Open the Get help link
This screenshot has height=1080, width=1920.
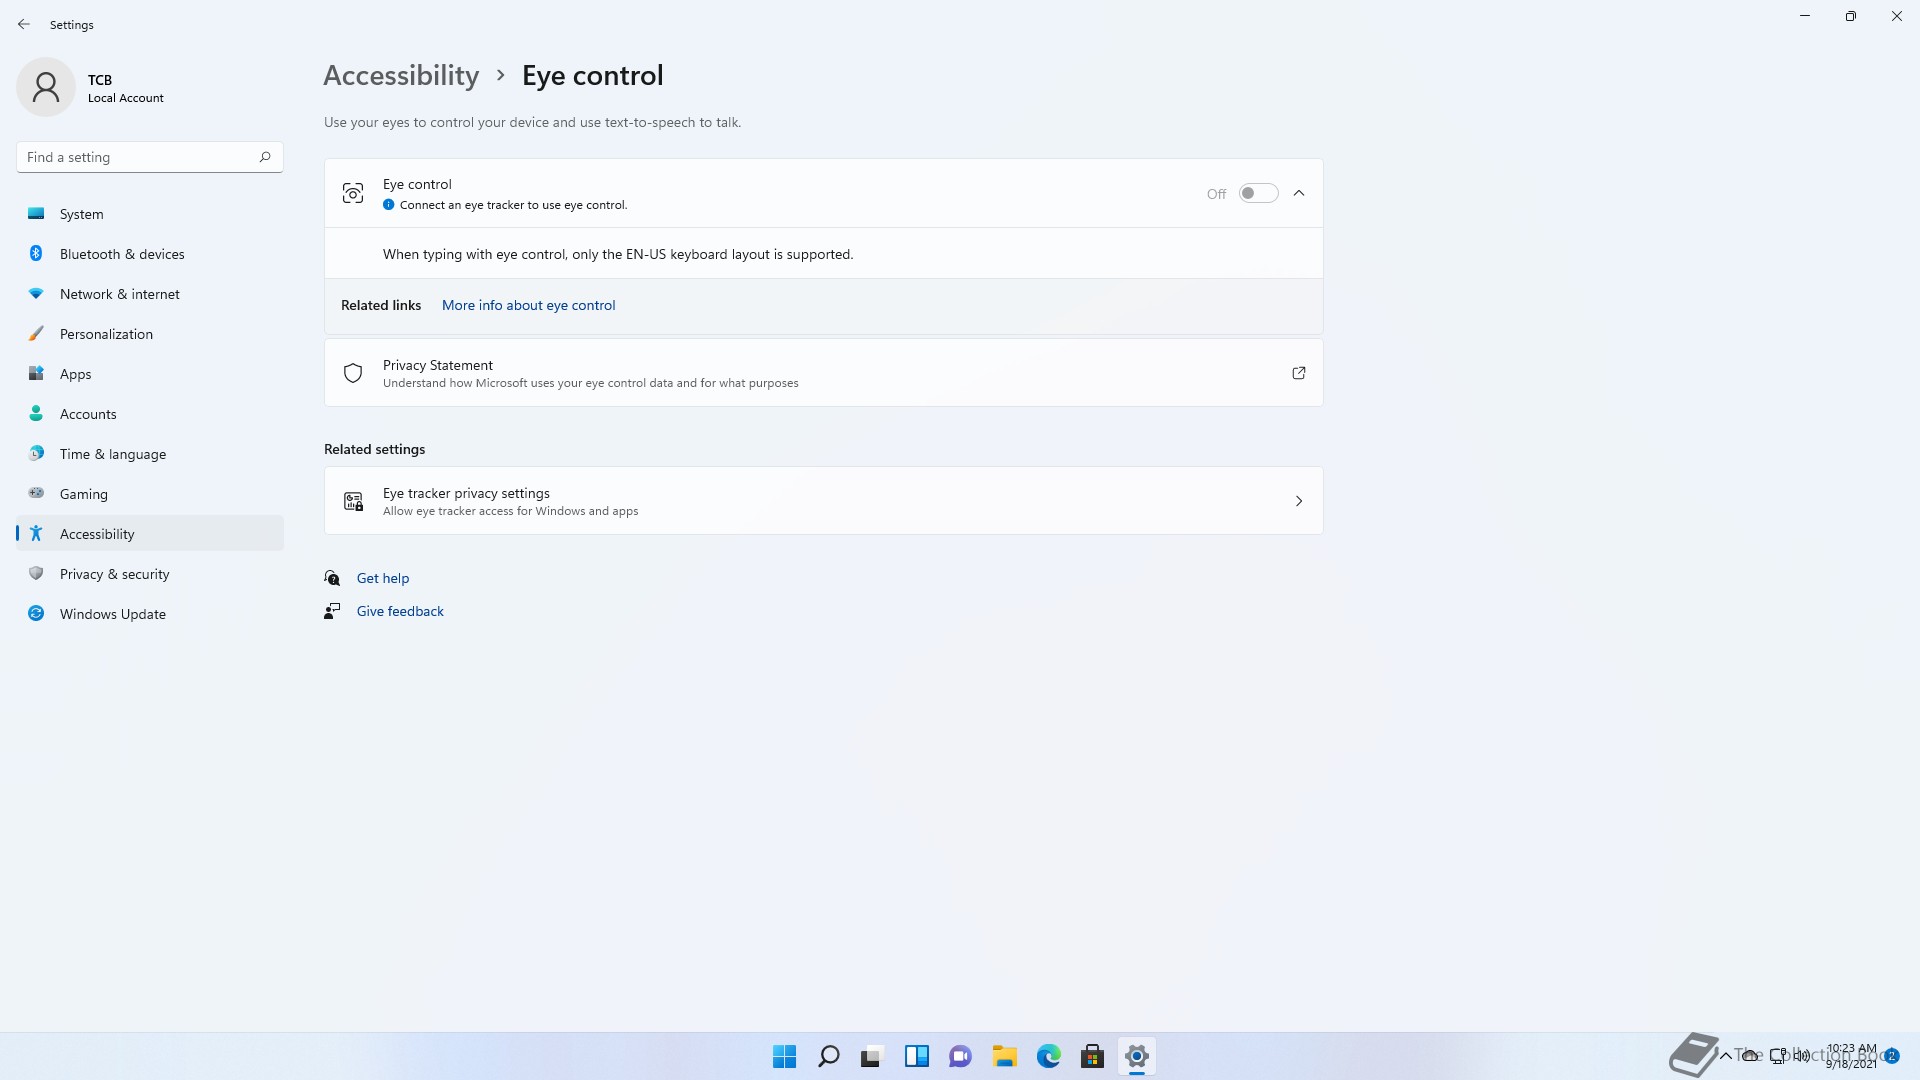click(x=382, y=578)
